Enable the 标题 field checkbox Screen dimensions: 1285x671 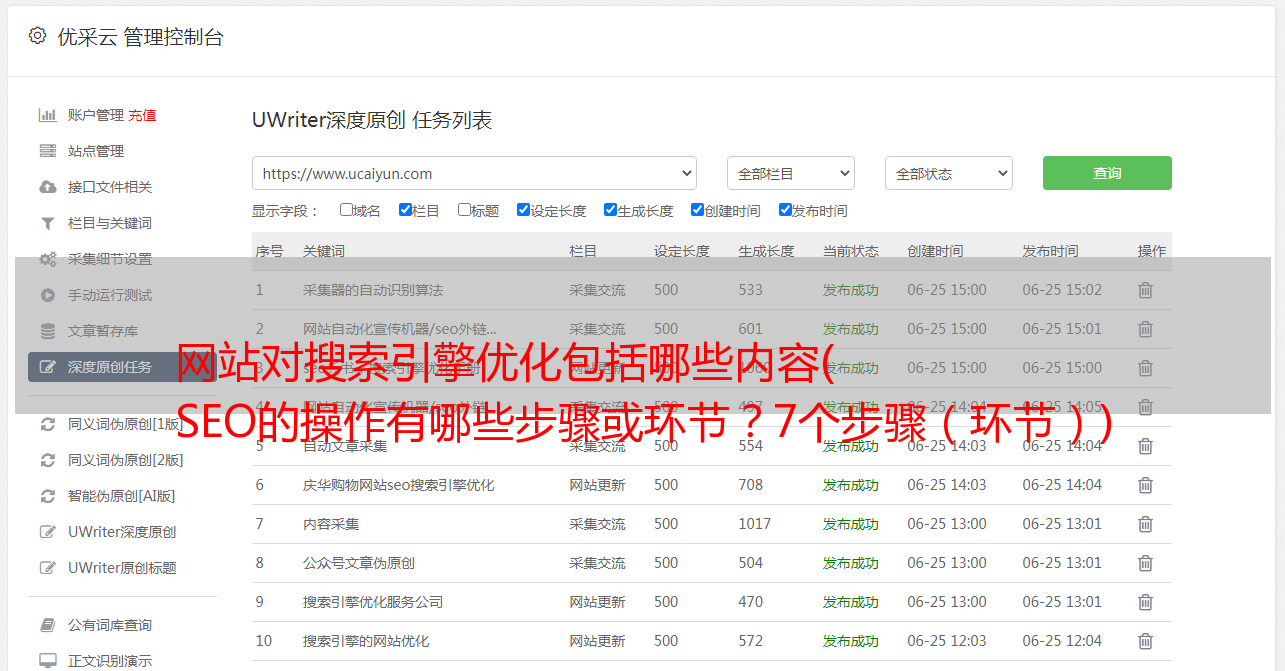[464, 210]
